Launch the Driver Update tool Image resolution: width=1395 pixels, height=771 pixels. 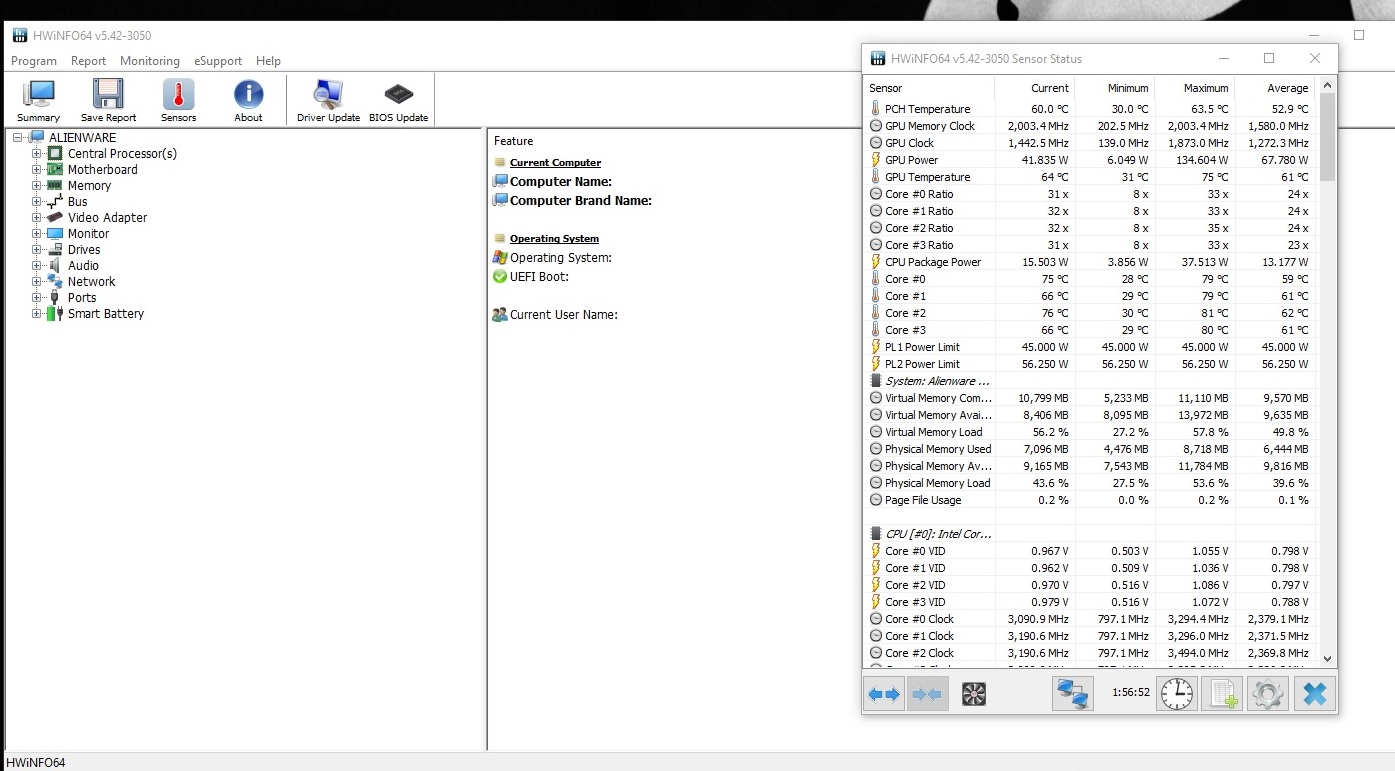pos(328,101)
